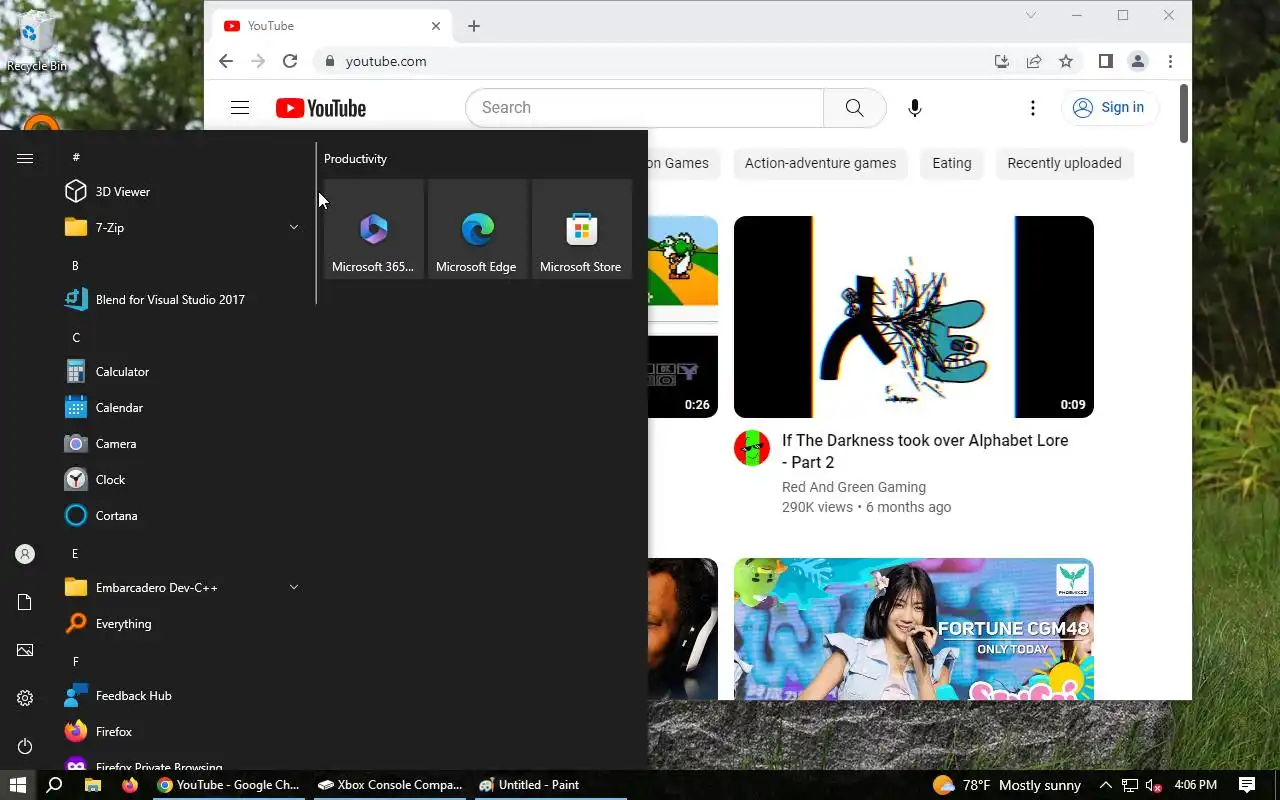Open a new Chrome tab
This screenshot has width=1280, height=800.
click(x=474, y=26)
